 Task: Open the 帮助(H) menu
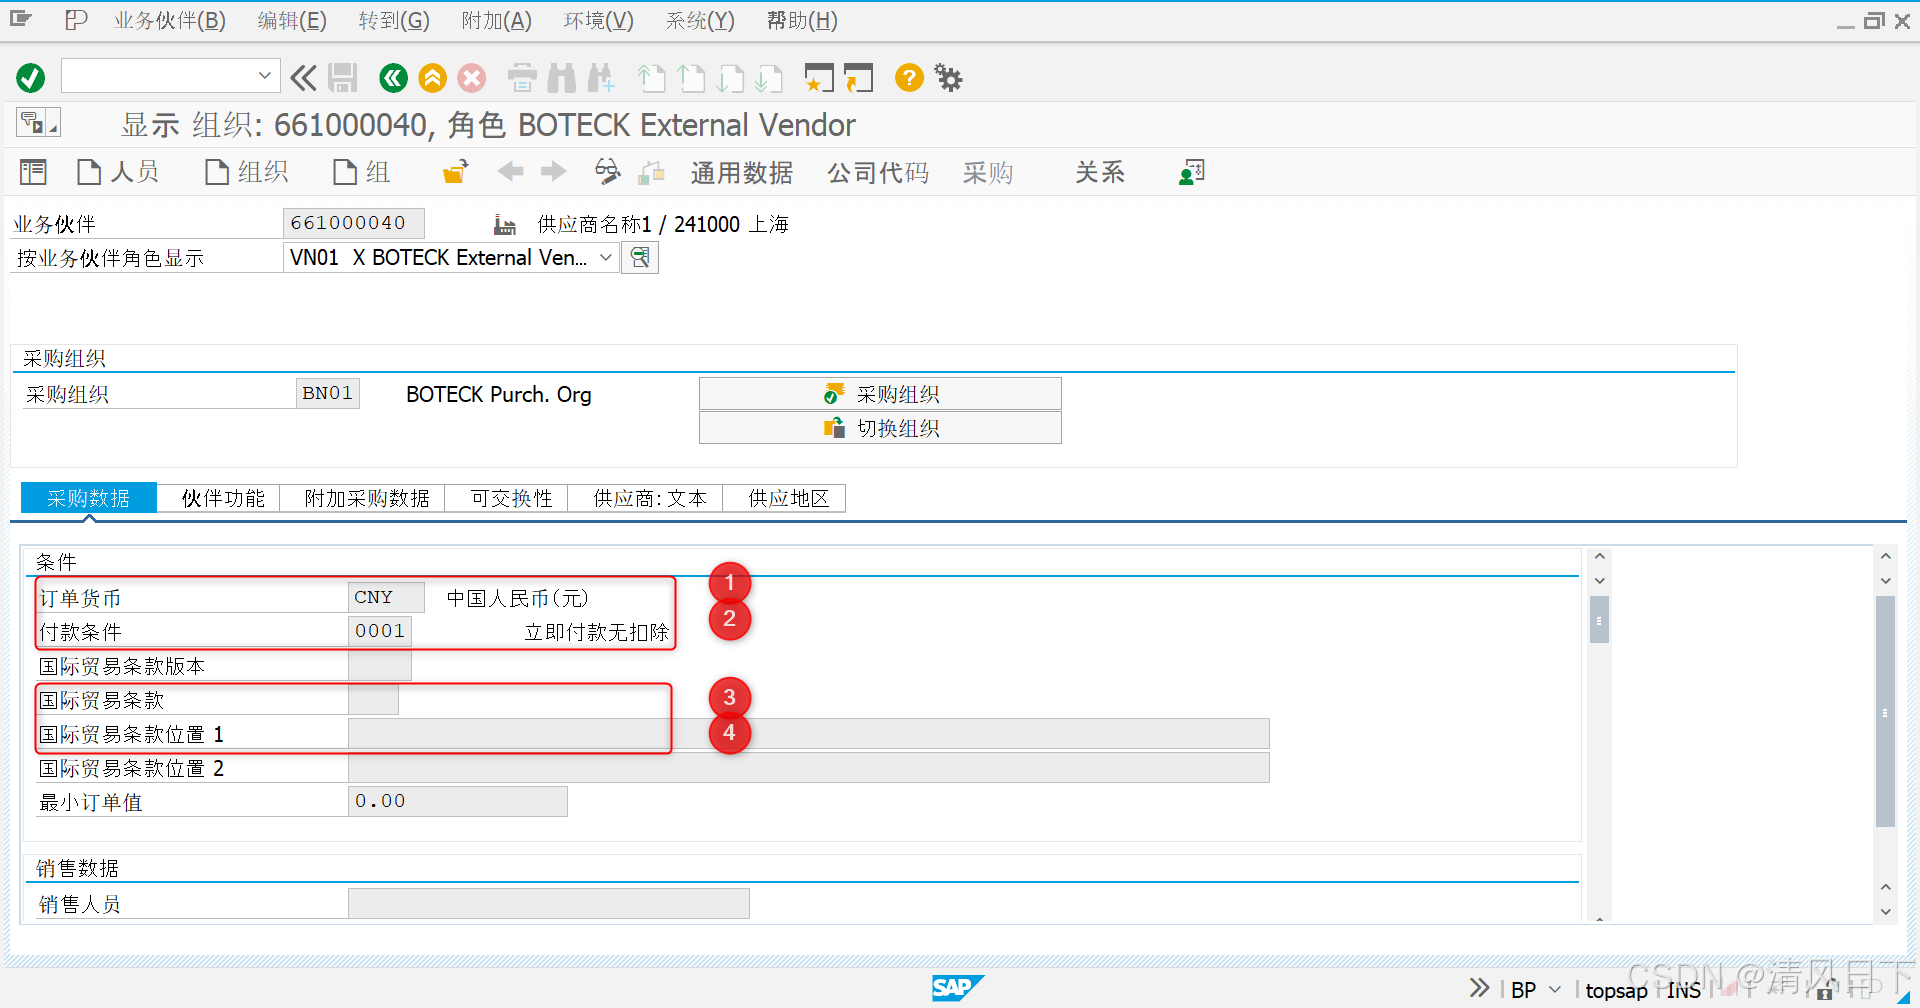(802, 20)
